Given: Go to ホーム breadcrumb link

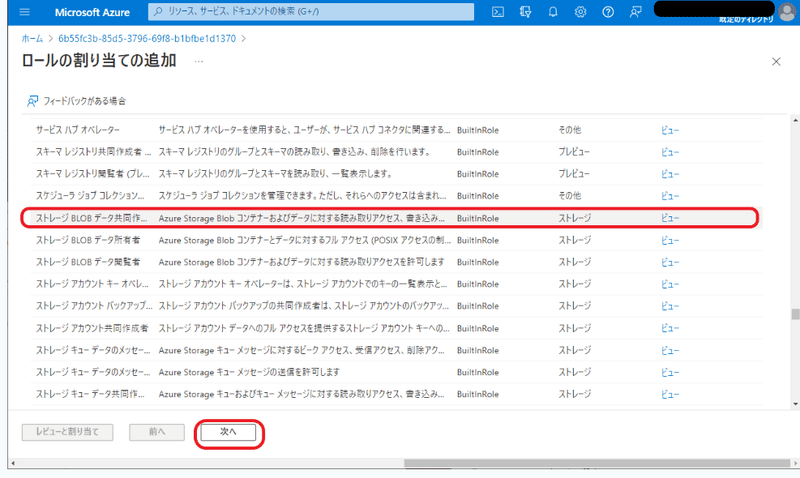Looking at the screenshot, I should [x=32, y=38].
